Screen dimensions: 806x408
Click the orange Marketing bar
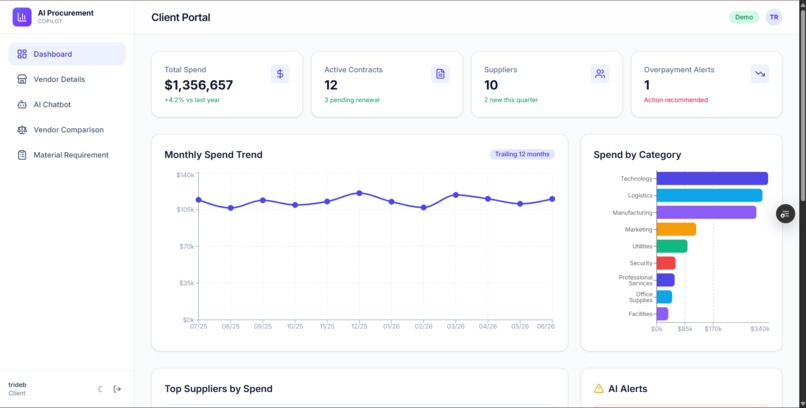click(676, 229)
